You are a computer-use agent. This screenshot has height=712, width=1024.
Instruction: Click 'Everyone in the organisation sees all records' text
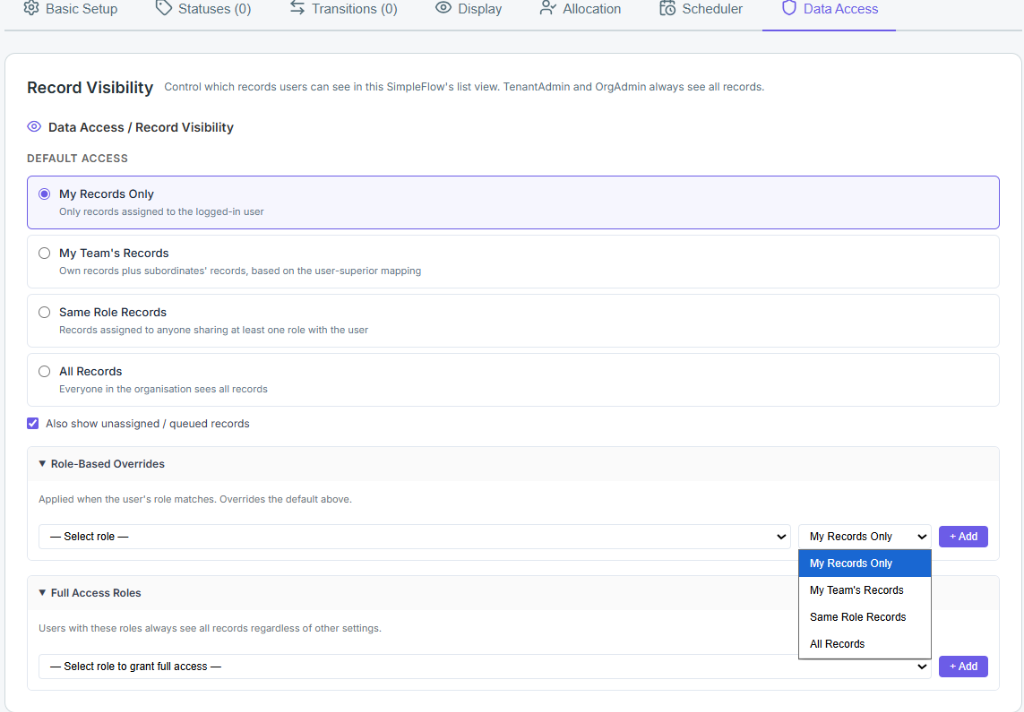(163, 389)
